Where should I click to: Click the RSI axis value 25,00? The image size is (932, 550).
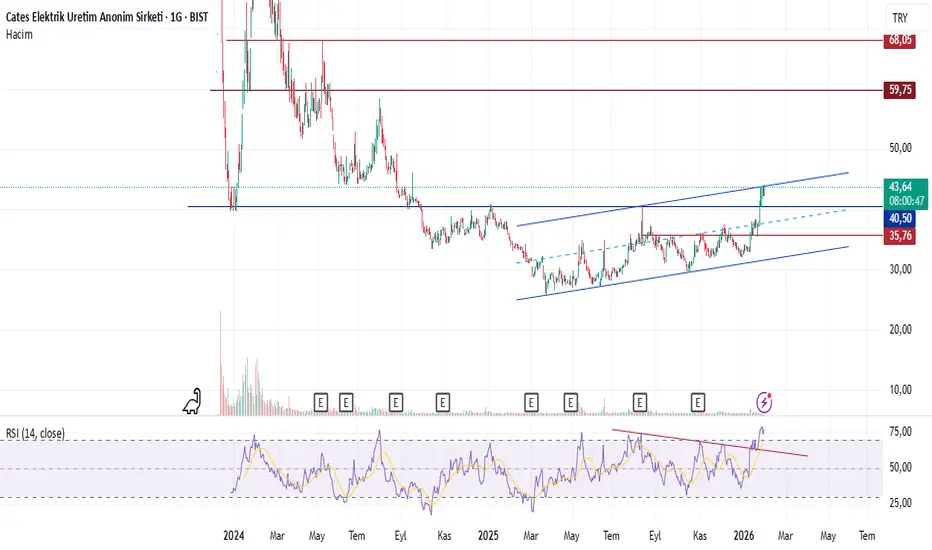900,503
